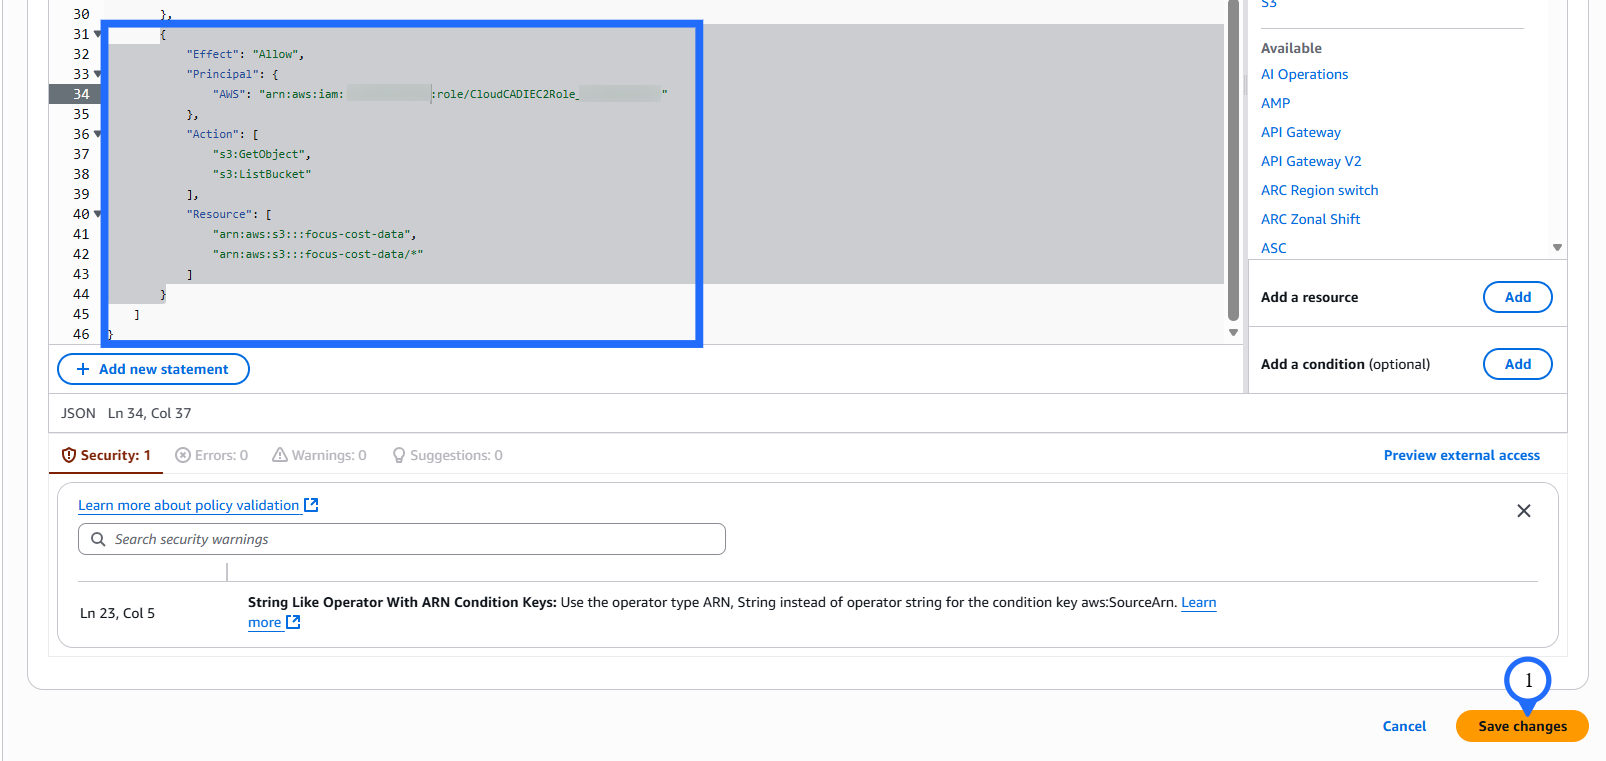Open Preview external access
The height and width of the screenshot is (761, 1606).
1461,455
